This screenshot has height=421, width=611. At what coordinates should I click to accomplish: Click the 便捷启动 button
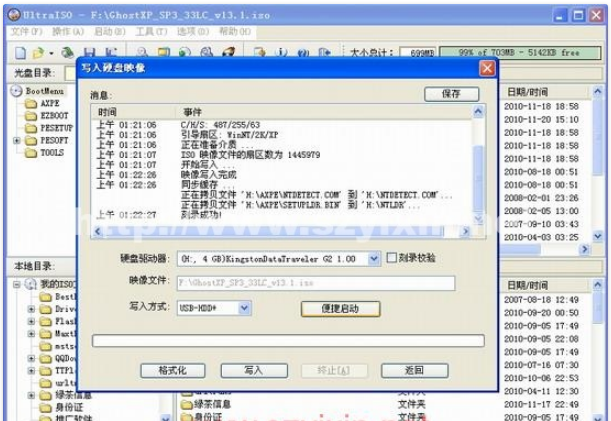[340, 309]
